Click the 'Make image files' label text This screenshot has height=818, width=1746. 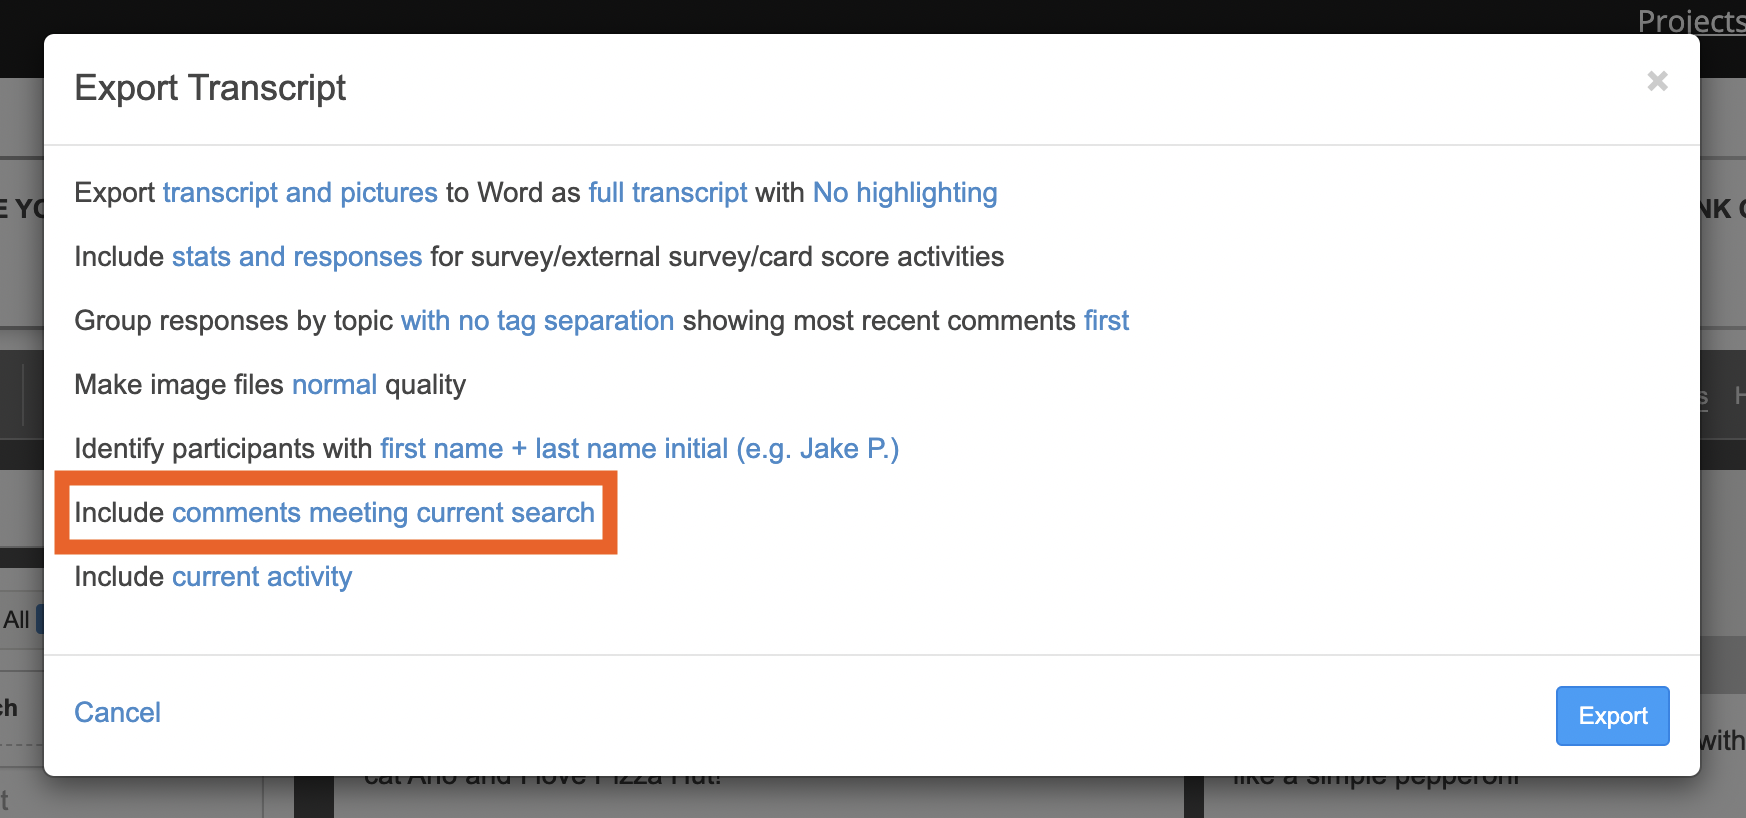(179, 385)
